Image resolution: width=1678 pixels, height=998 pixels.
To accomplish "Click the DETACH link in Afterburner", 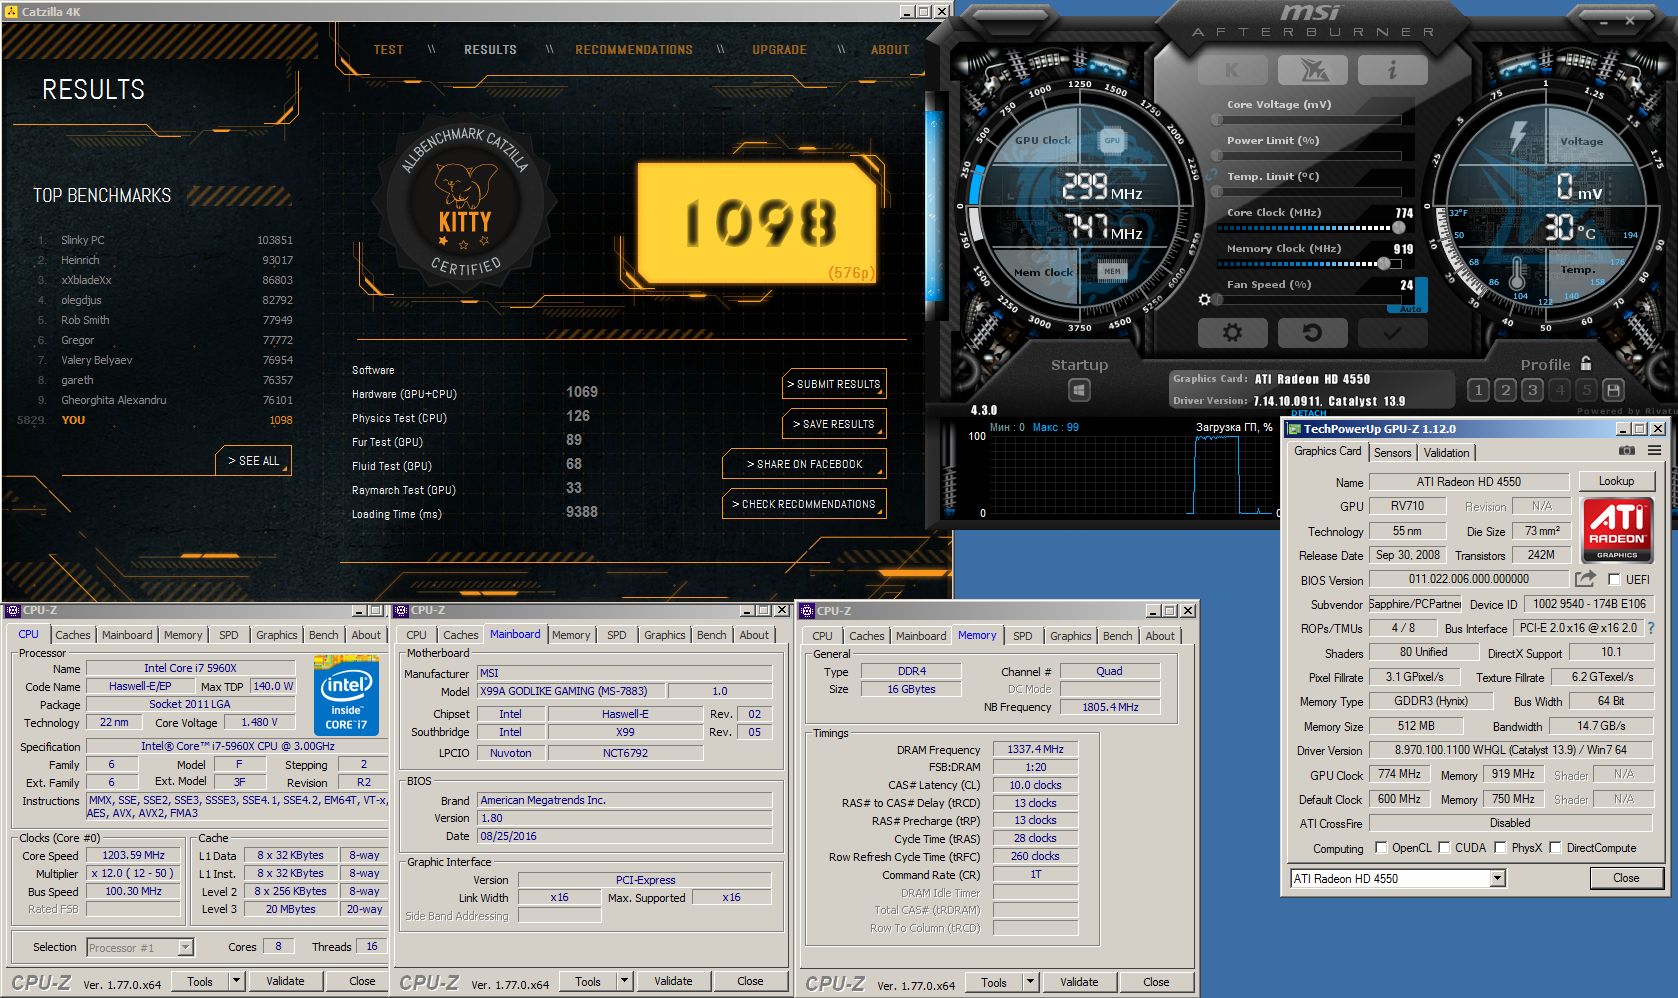I will (x=1308, y=413).
